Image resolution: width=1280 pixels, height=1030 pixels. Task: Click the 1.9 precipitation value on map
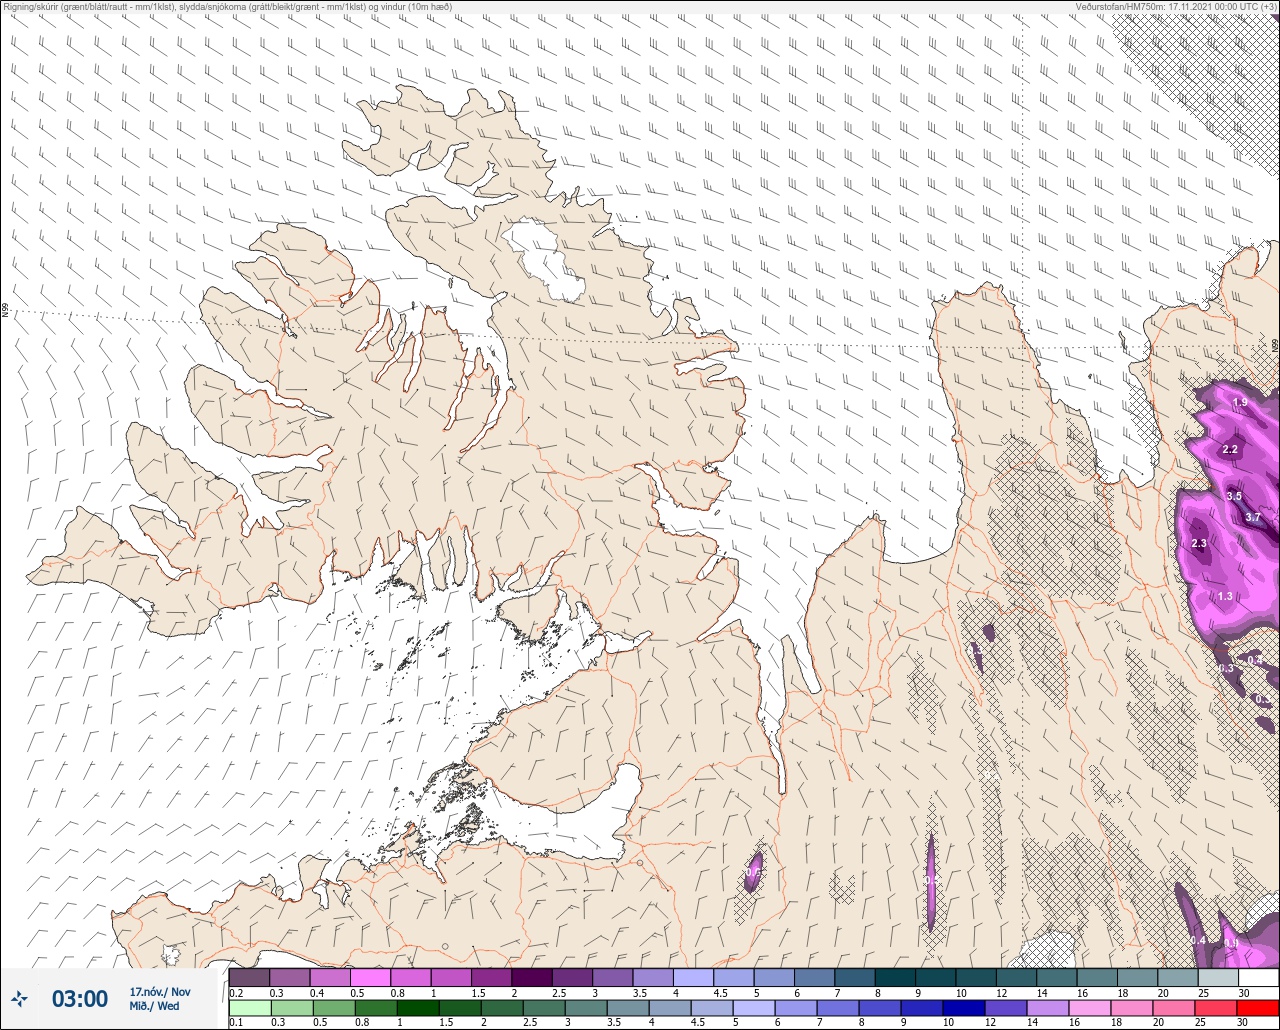click(x=1240, y=402)
